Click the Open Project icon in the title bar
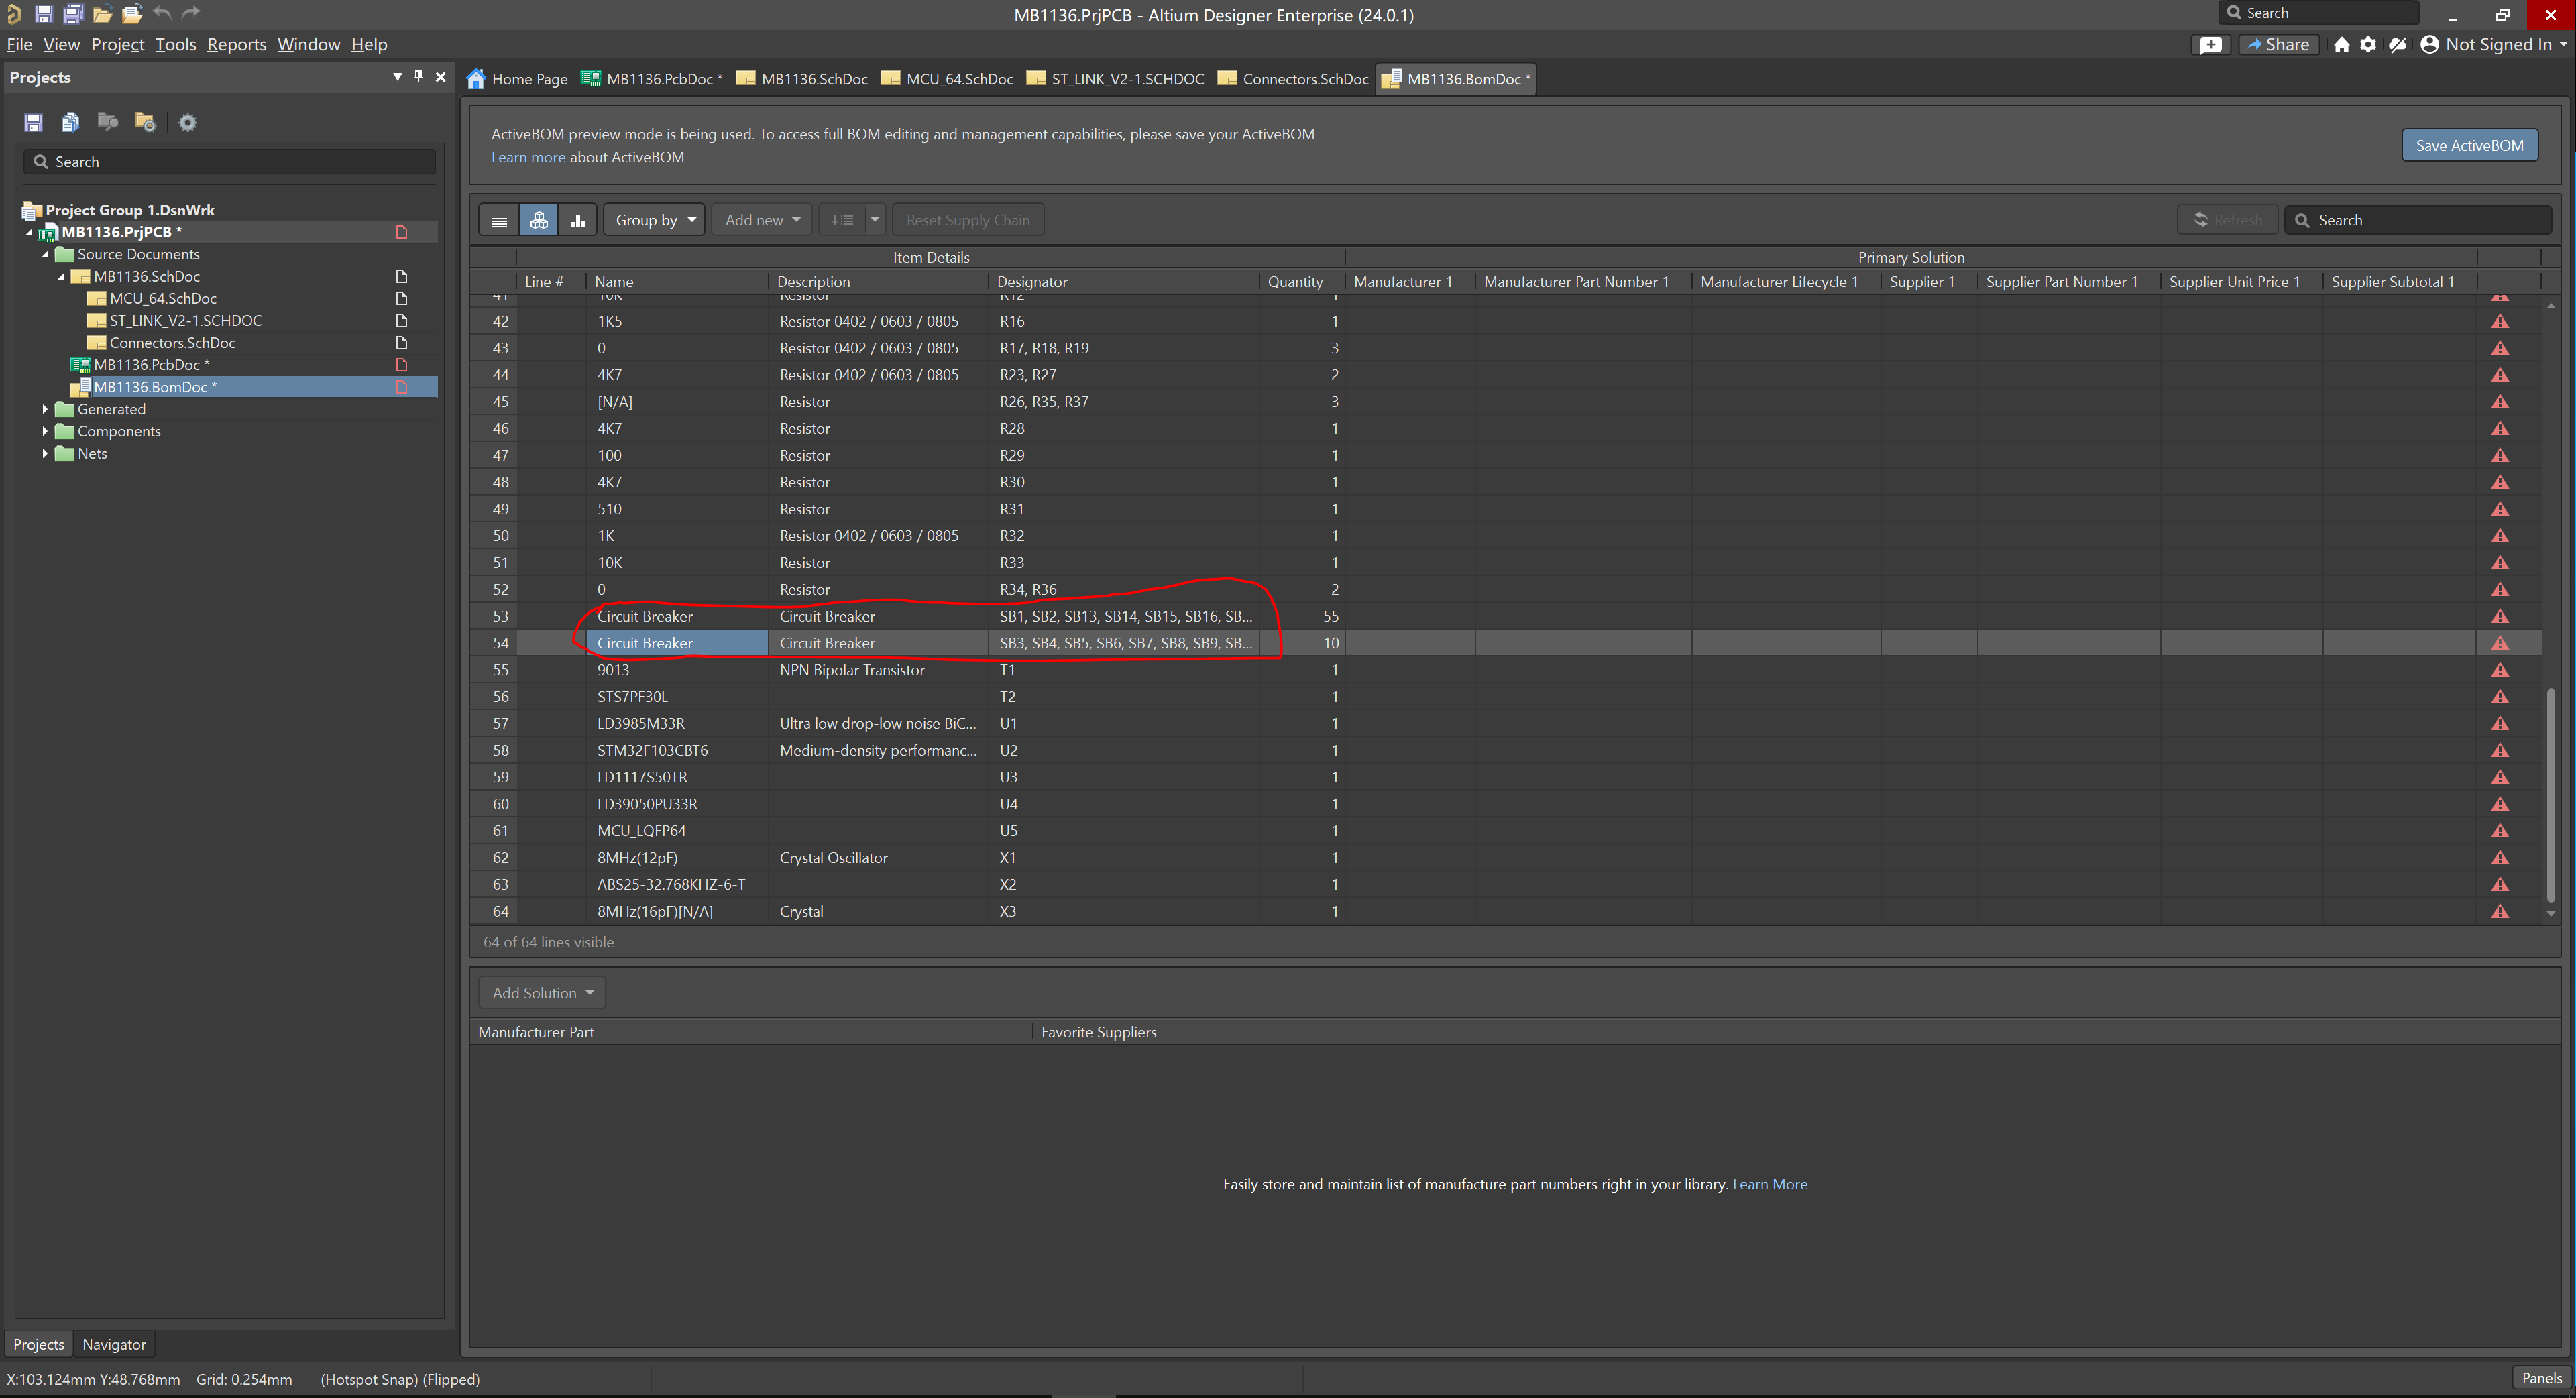Screen dimensions: 2576x1398 [132, 14]
